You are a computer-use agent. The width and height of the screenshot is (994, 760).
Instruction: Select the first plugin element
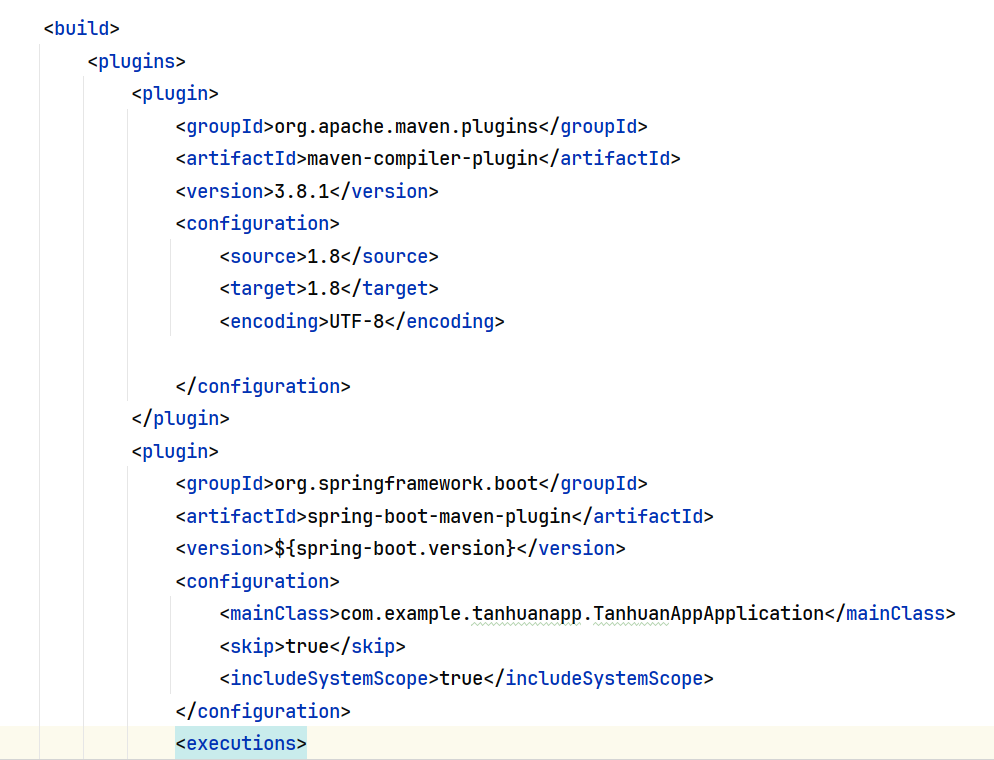[175, 93]
